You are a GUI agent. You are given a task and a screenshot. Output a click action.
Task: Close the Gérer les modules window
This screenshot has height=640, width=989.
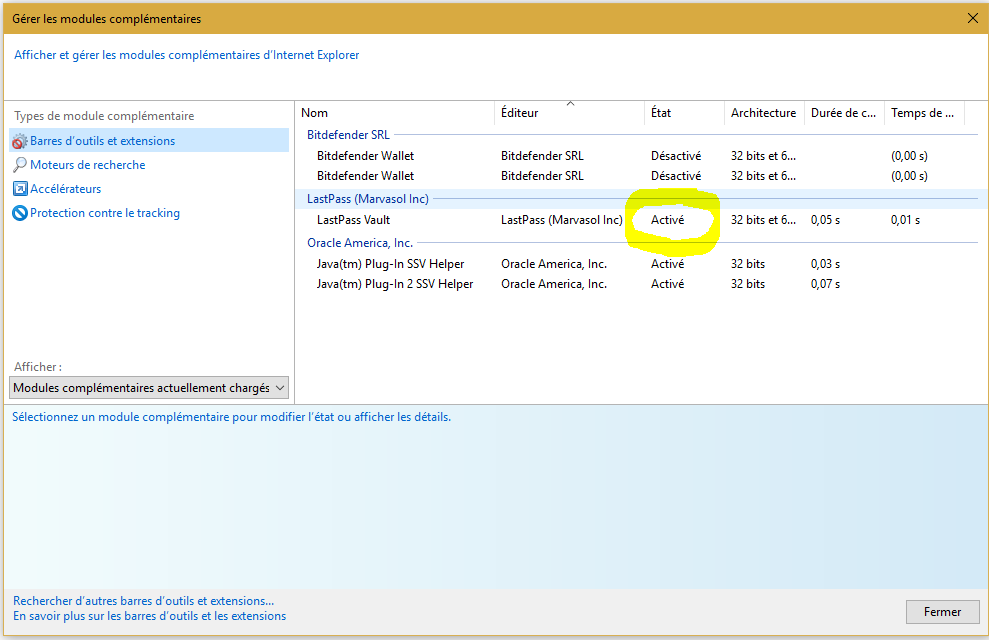(x=972, y=18)
